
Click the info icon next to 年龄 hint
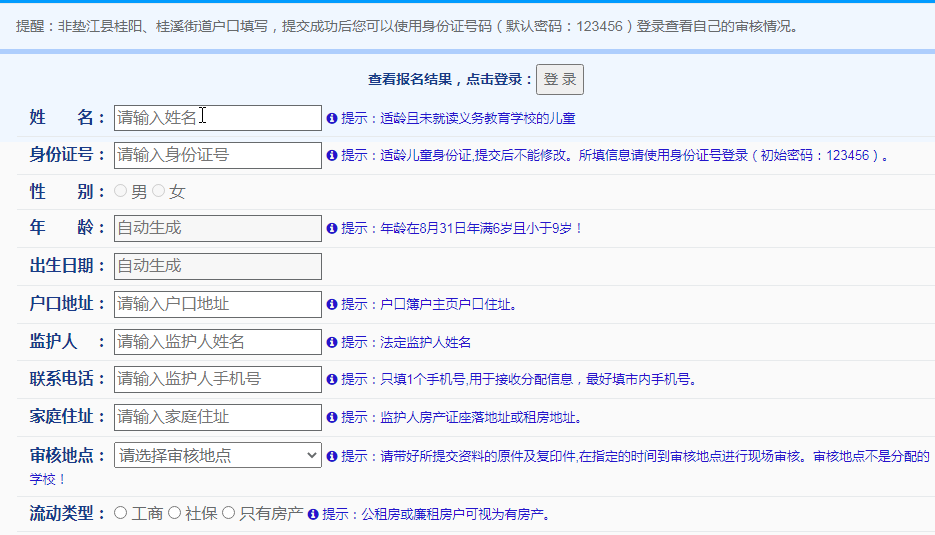tap(332, 229)
